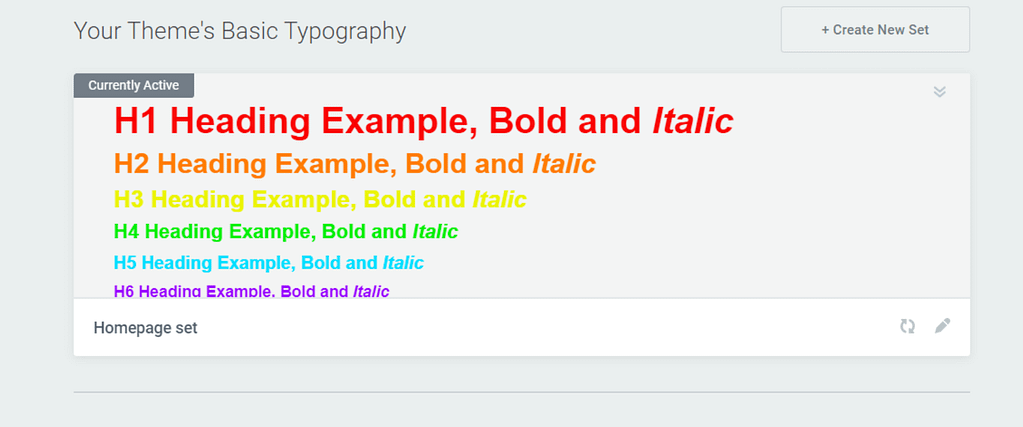This screenshot has width=1023, height=427.
Task: Select the red H1 Heading Example text
Action: 380,122
